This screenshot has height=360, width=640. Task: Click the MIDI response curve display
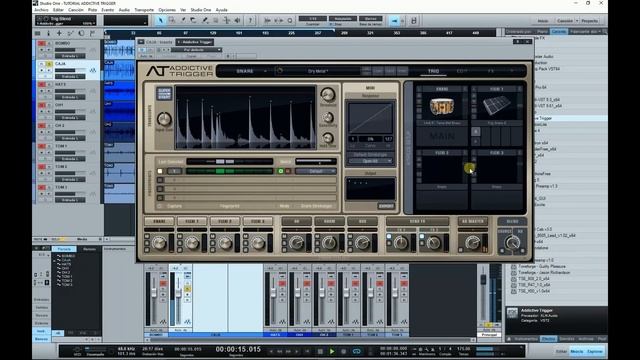370,118
